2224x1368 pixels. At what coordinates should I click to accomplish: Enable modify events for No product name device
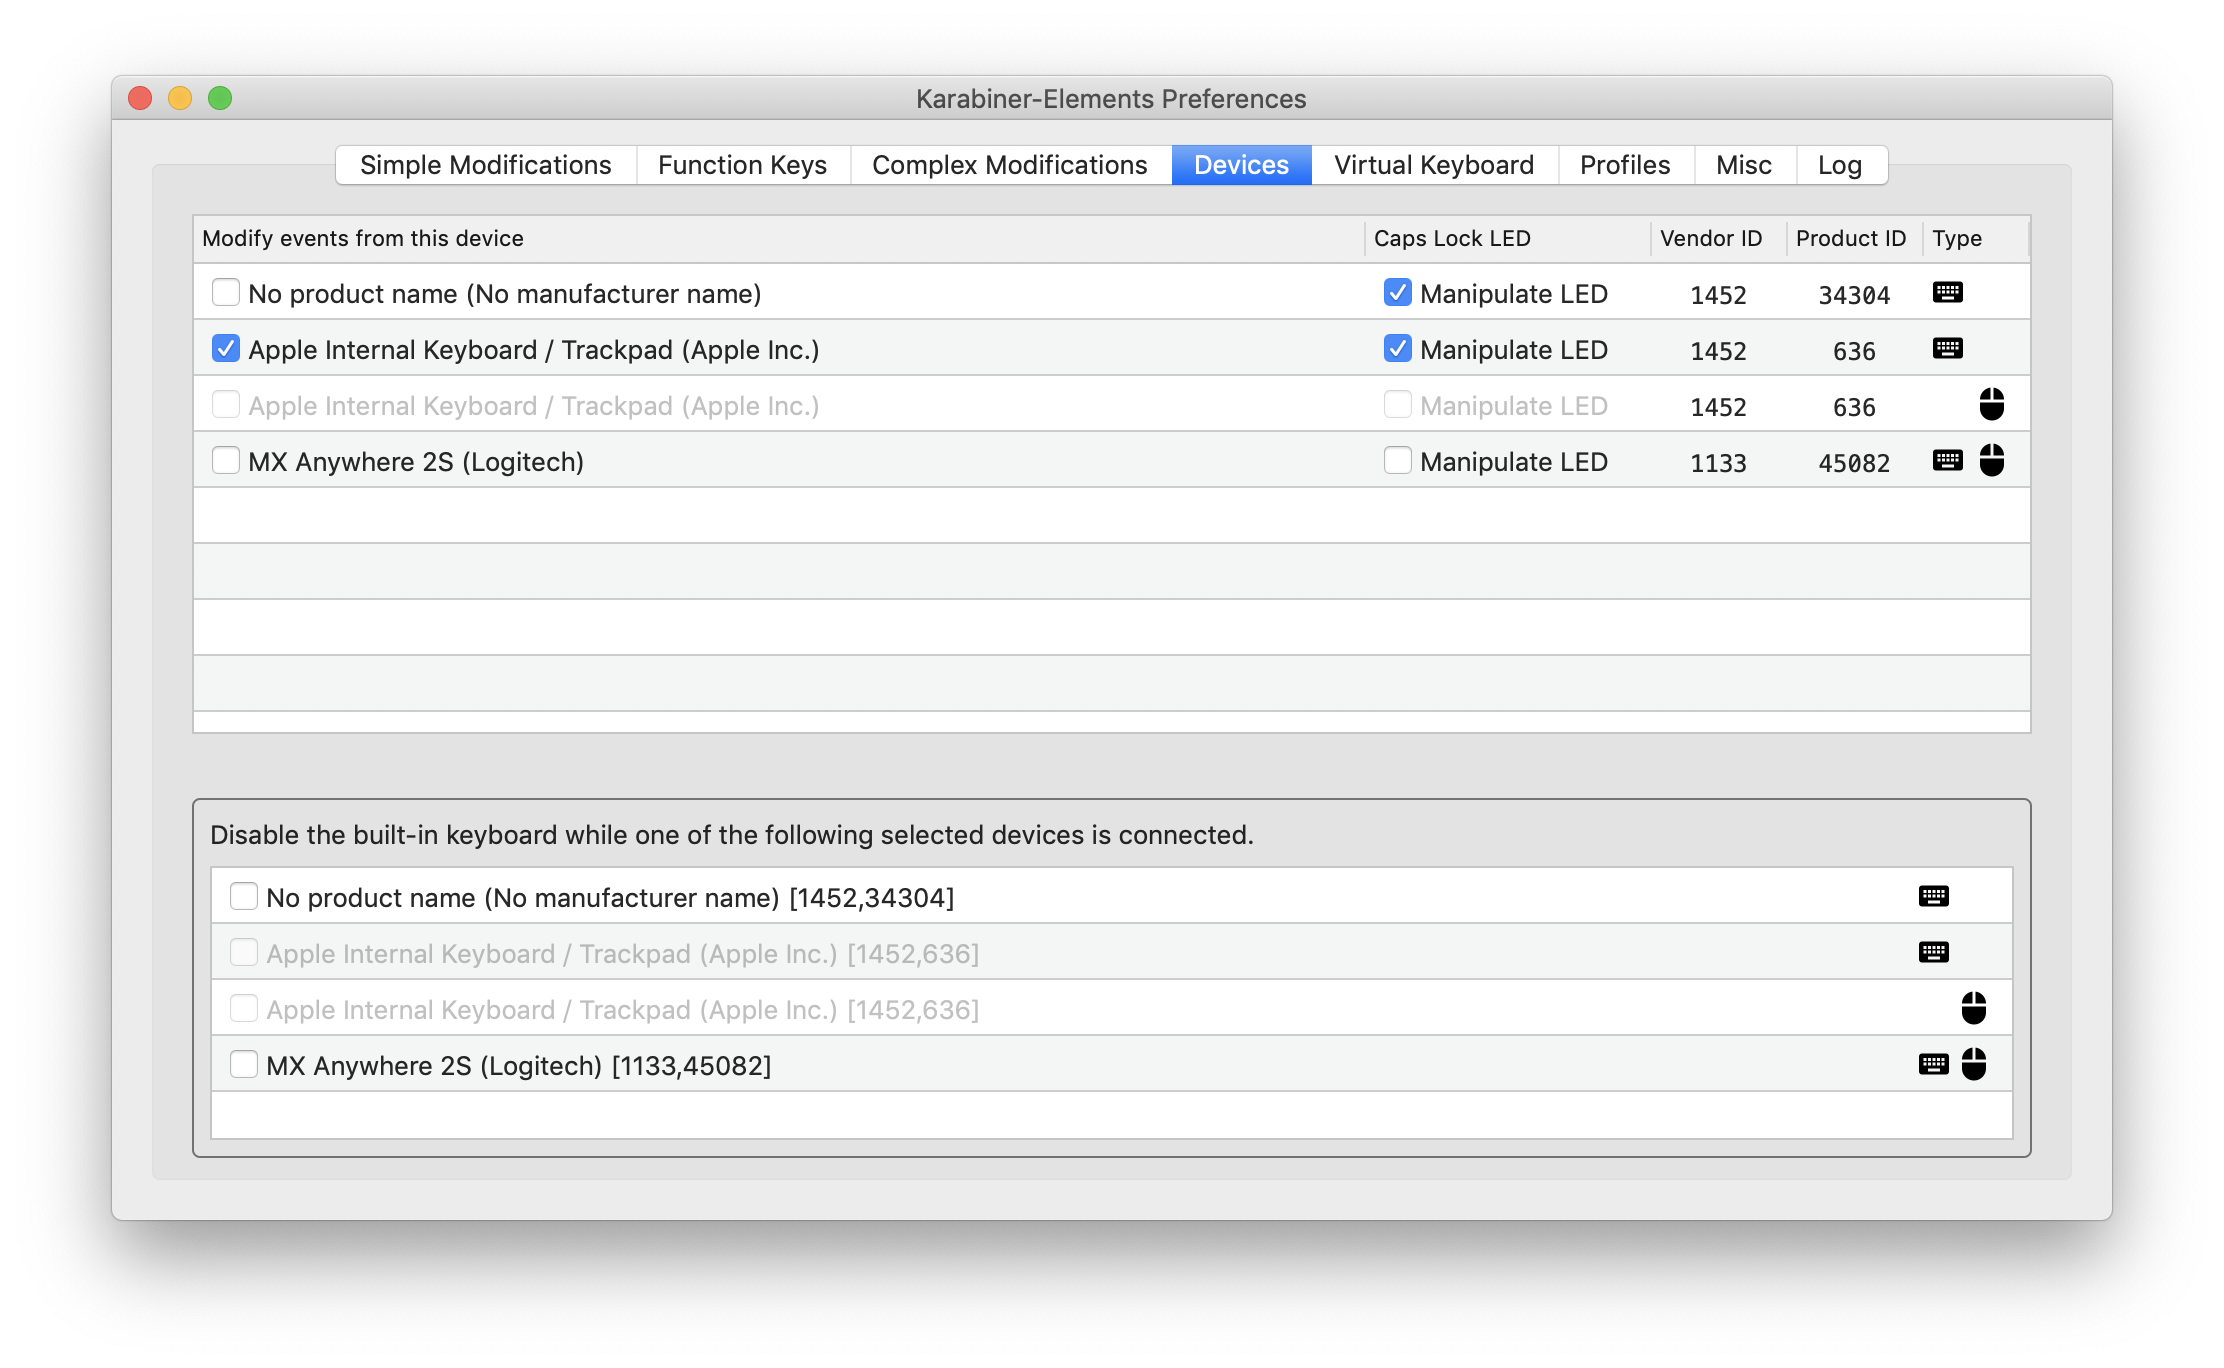[x=226, y=293]
